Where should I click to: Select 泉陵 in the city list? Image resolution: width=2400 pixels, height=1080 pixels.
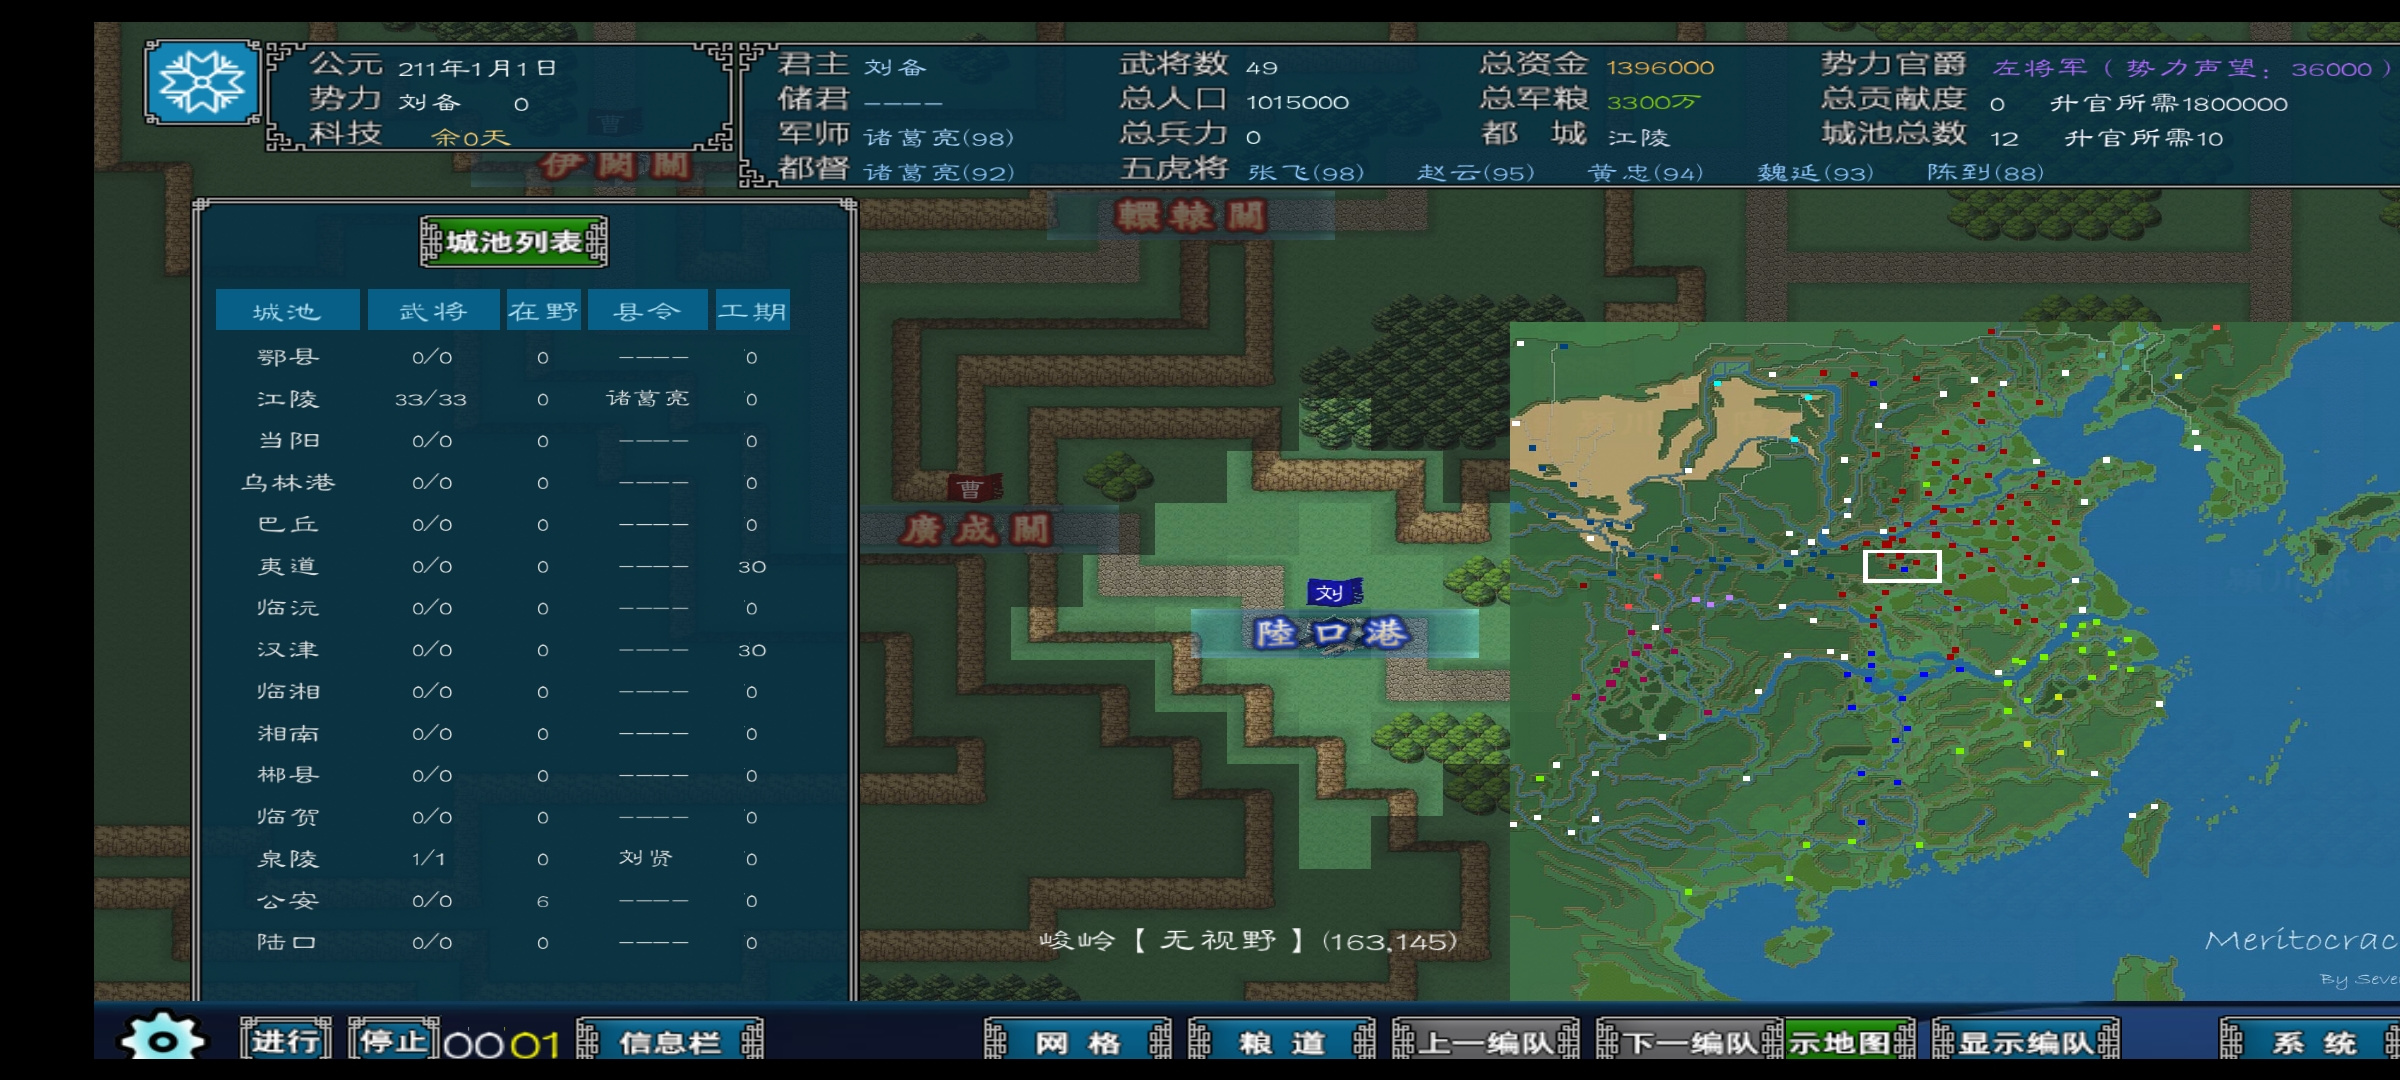click(x=288, y=858)
